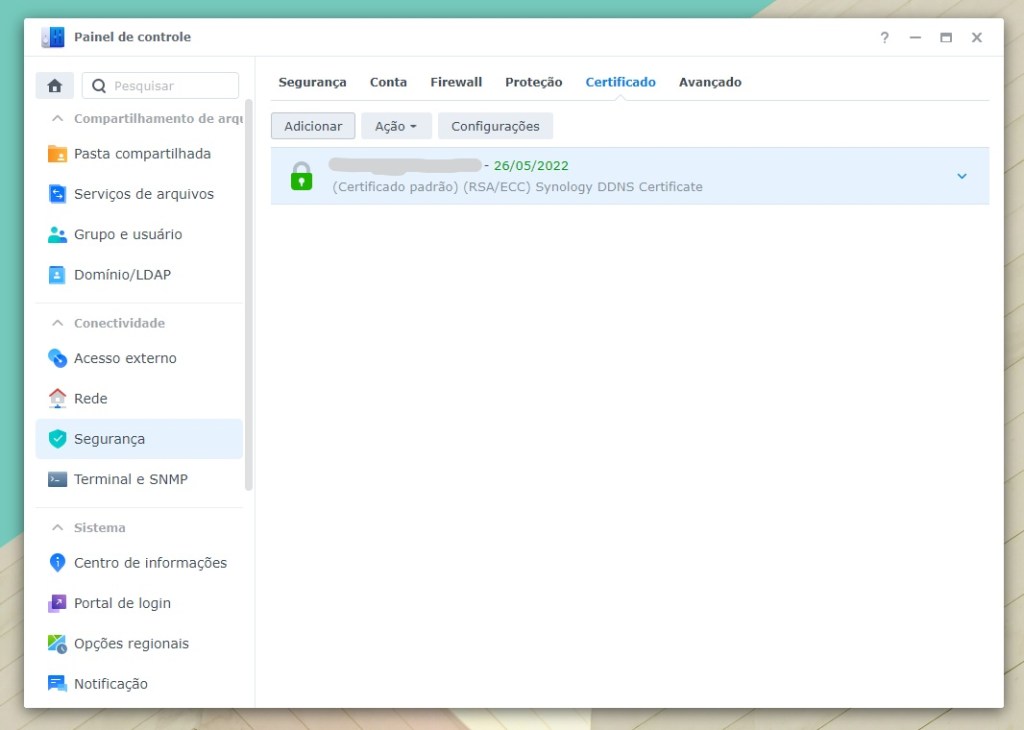
Task: Click the Adicionar button
Action: 313,126
